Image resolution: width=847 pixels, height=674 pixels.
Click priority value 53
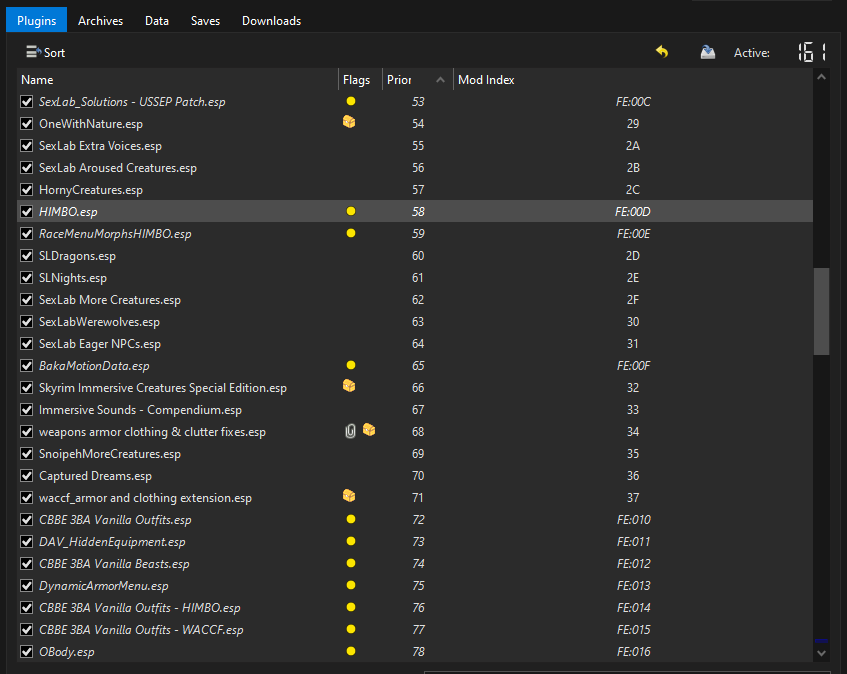418,102
